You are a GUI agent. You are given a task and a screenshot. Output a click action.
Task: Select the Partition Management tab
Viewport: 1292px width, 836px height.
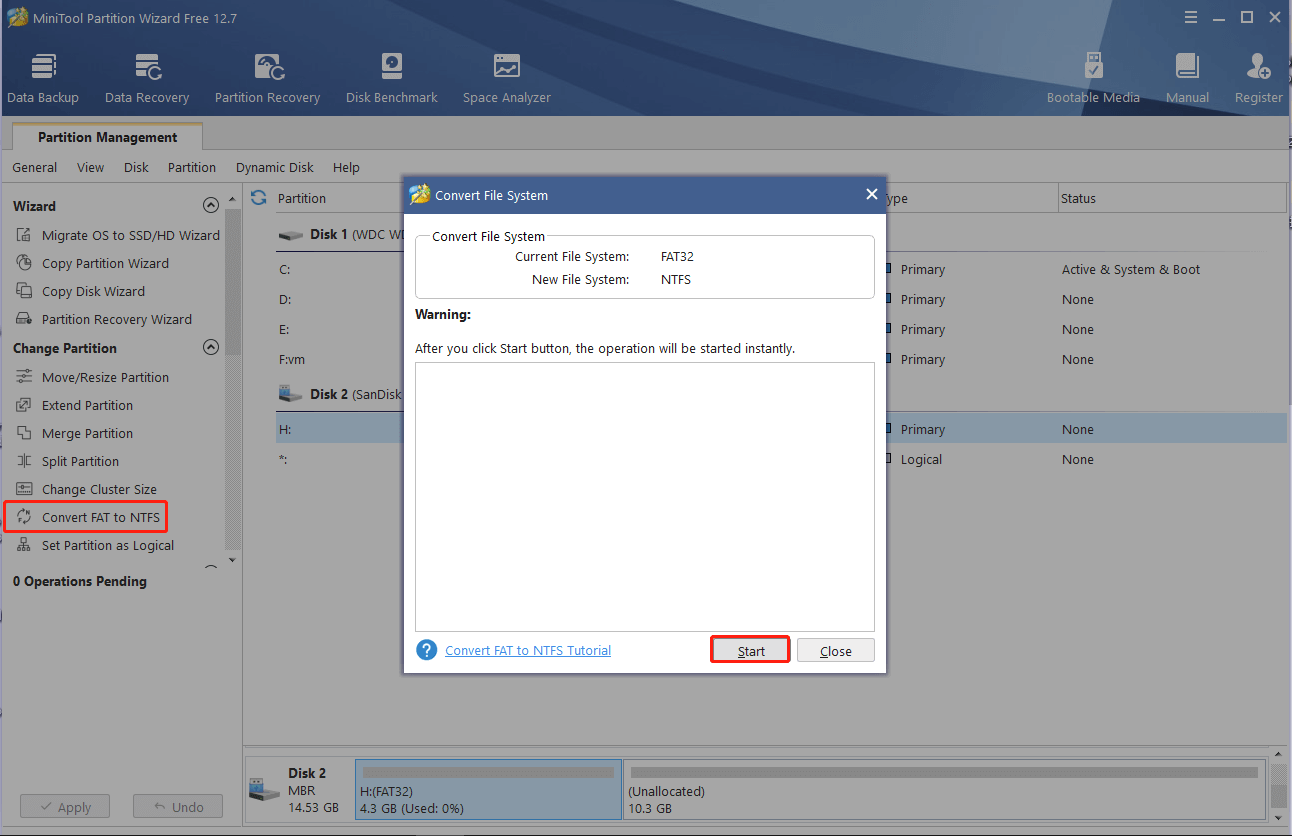[107, 137]
